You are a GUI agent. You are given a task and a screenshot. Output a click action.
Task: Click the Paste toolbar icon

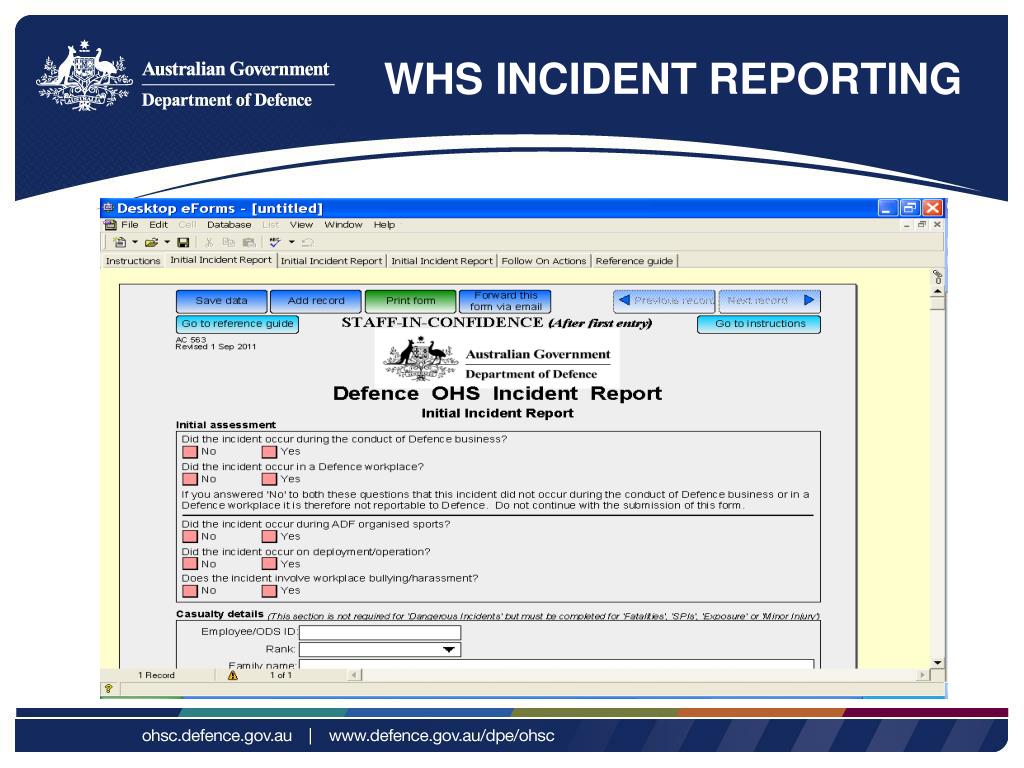[x=249, y=242]
